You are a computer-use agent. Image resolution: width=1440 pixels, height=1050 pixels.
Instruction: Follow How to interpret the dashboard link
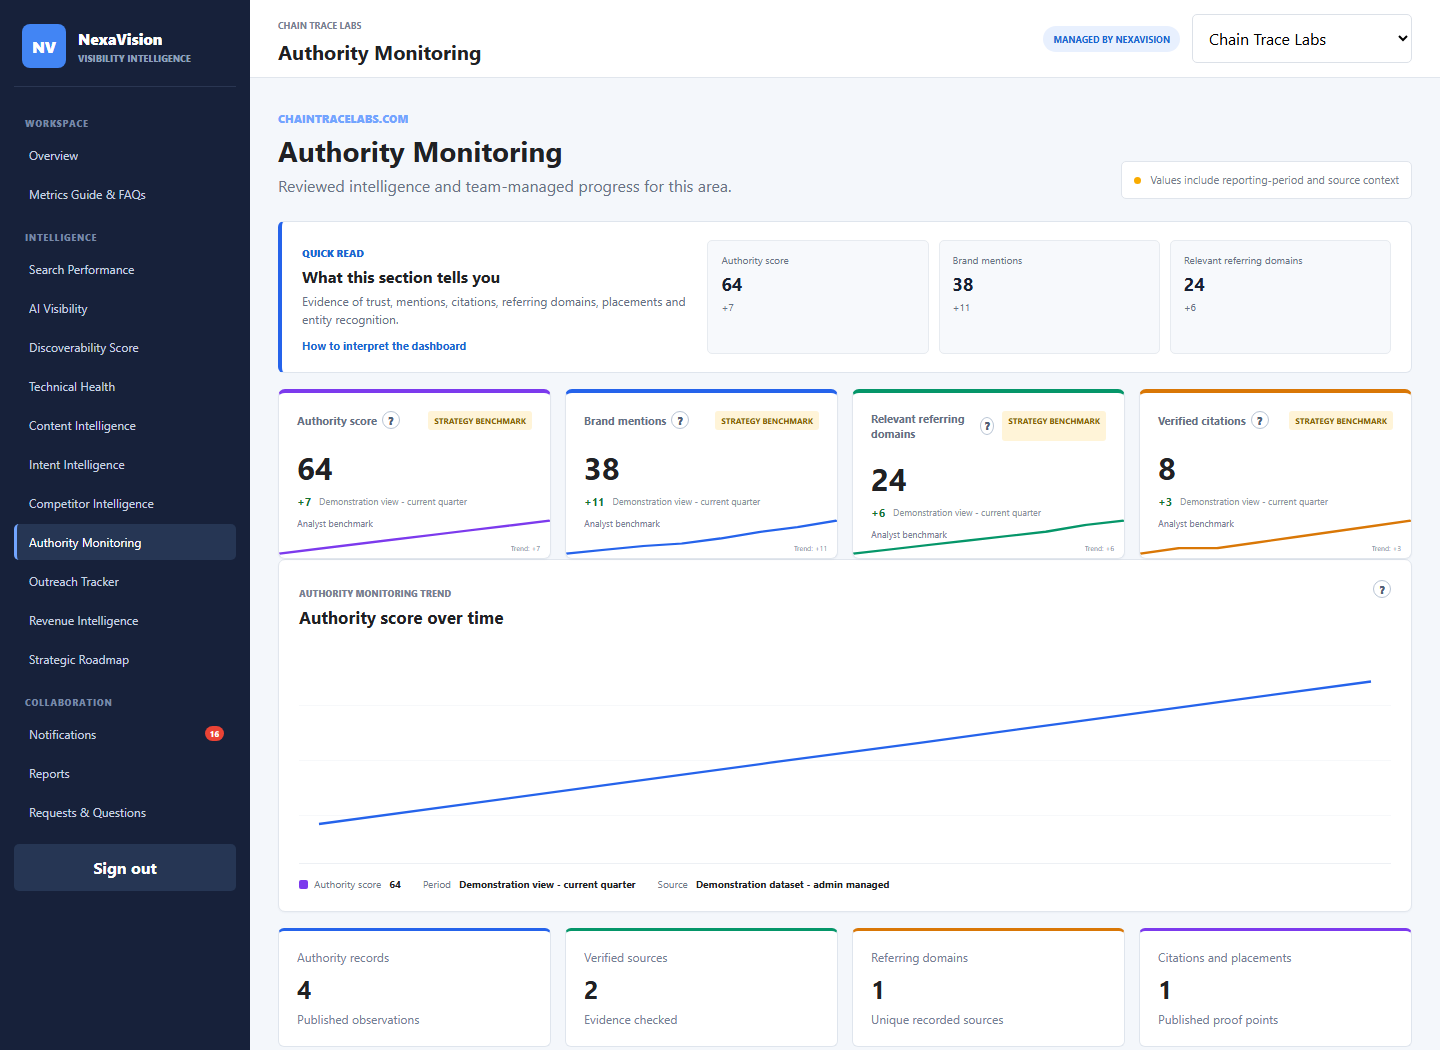(384, 346)
